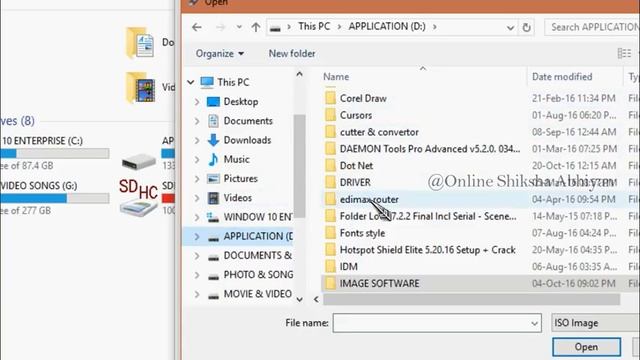Click the file list horizontal scrollbar
This screenshot has height=360, width=640.
click(471, 300)
